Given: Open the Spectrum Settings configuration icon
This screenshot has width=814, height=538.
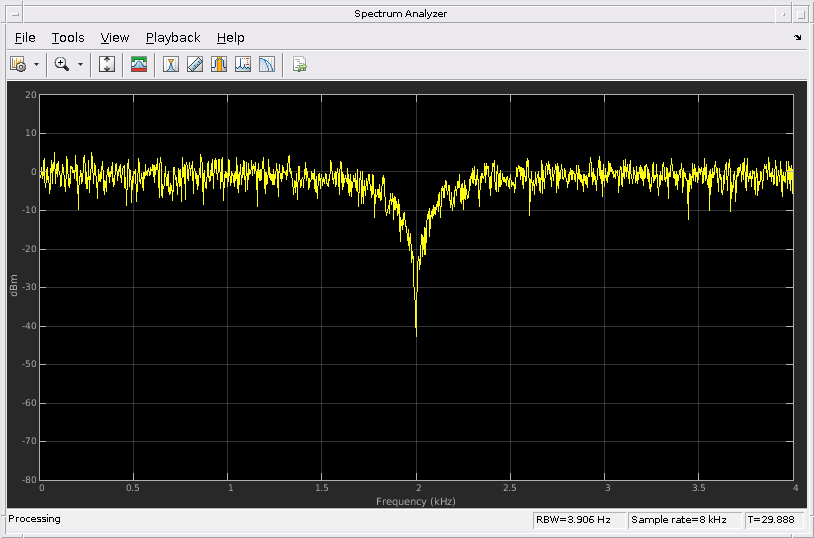Looking at the screenshot, I should [x=18, y=64].
